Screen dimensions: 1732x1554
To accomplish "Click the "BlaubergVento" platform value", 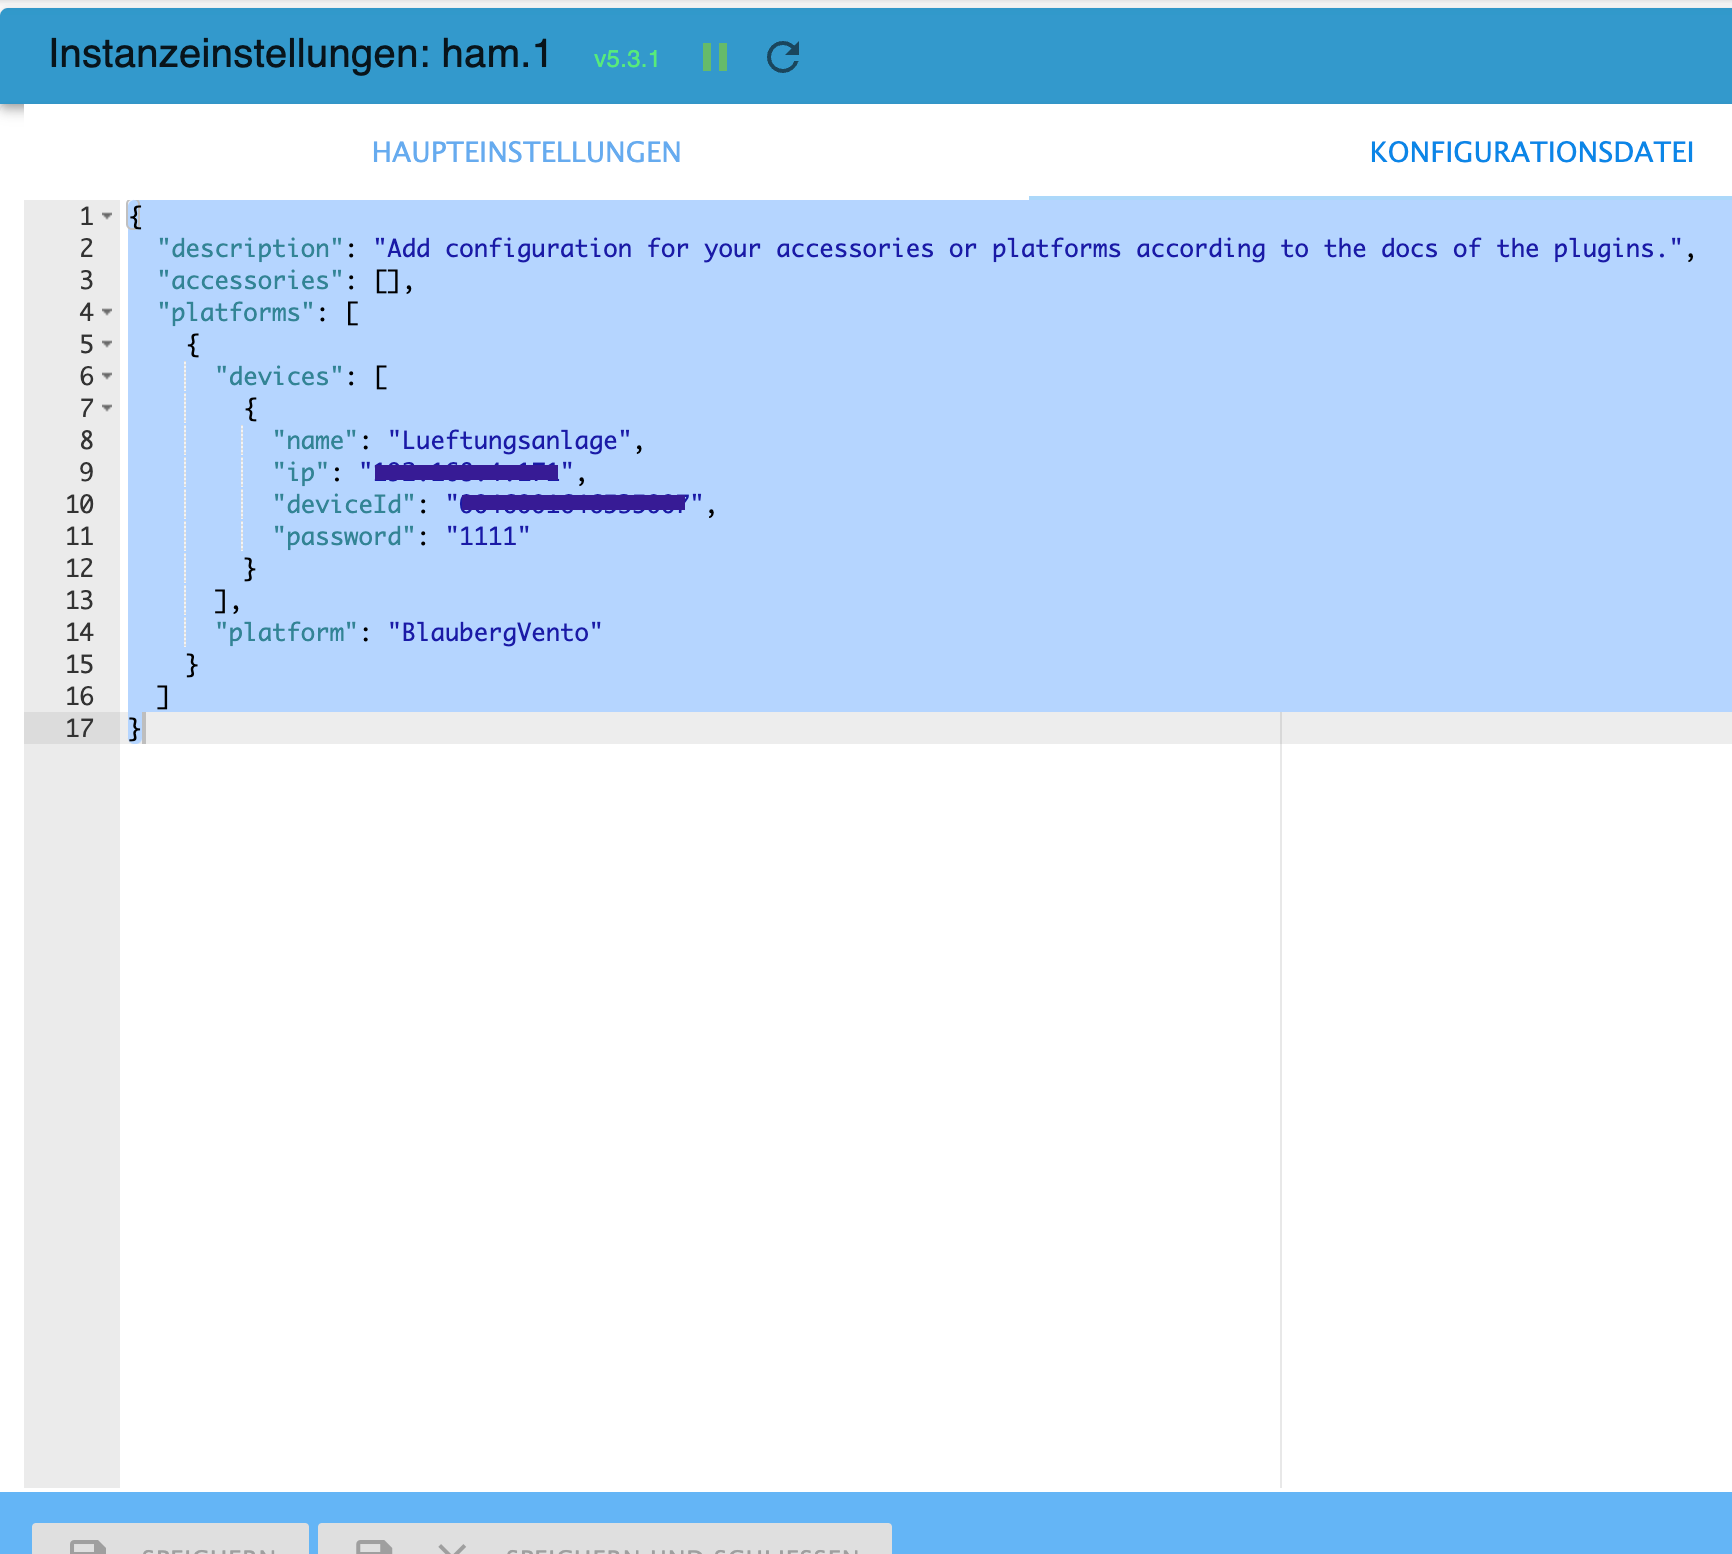I will tap(495, 632).
